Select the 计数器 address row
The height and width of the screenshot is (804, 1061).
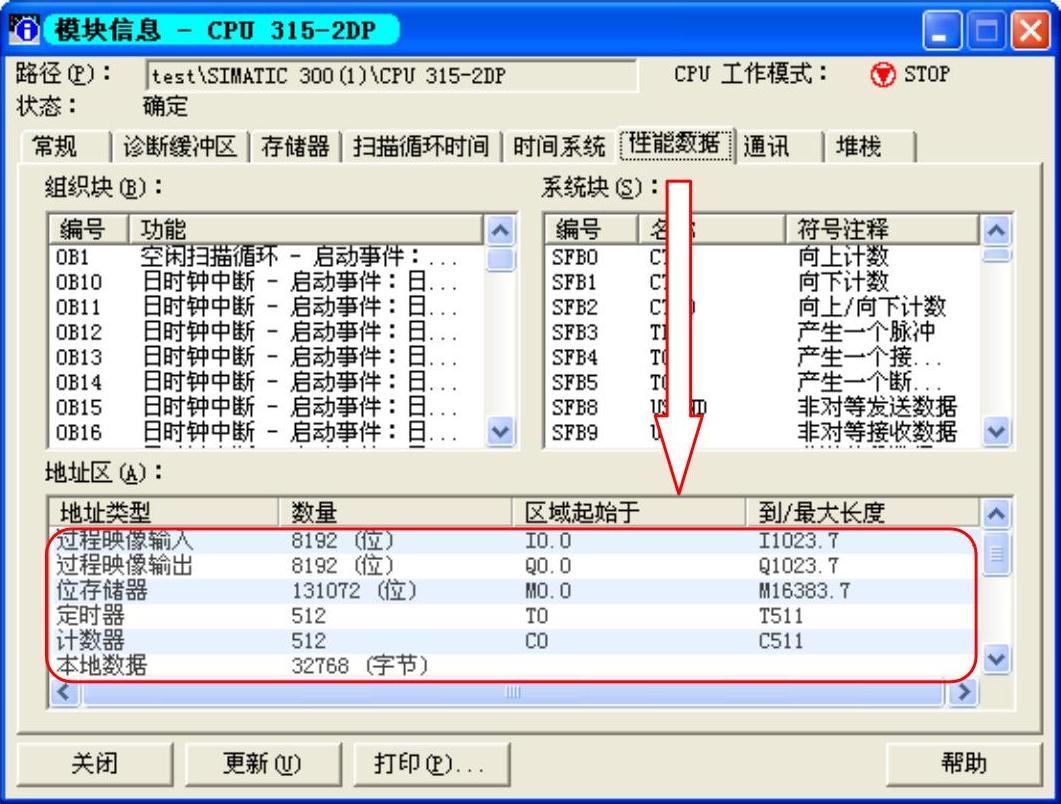point(514,641)
